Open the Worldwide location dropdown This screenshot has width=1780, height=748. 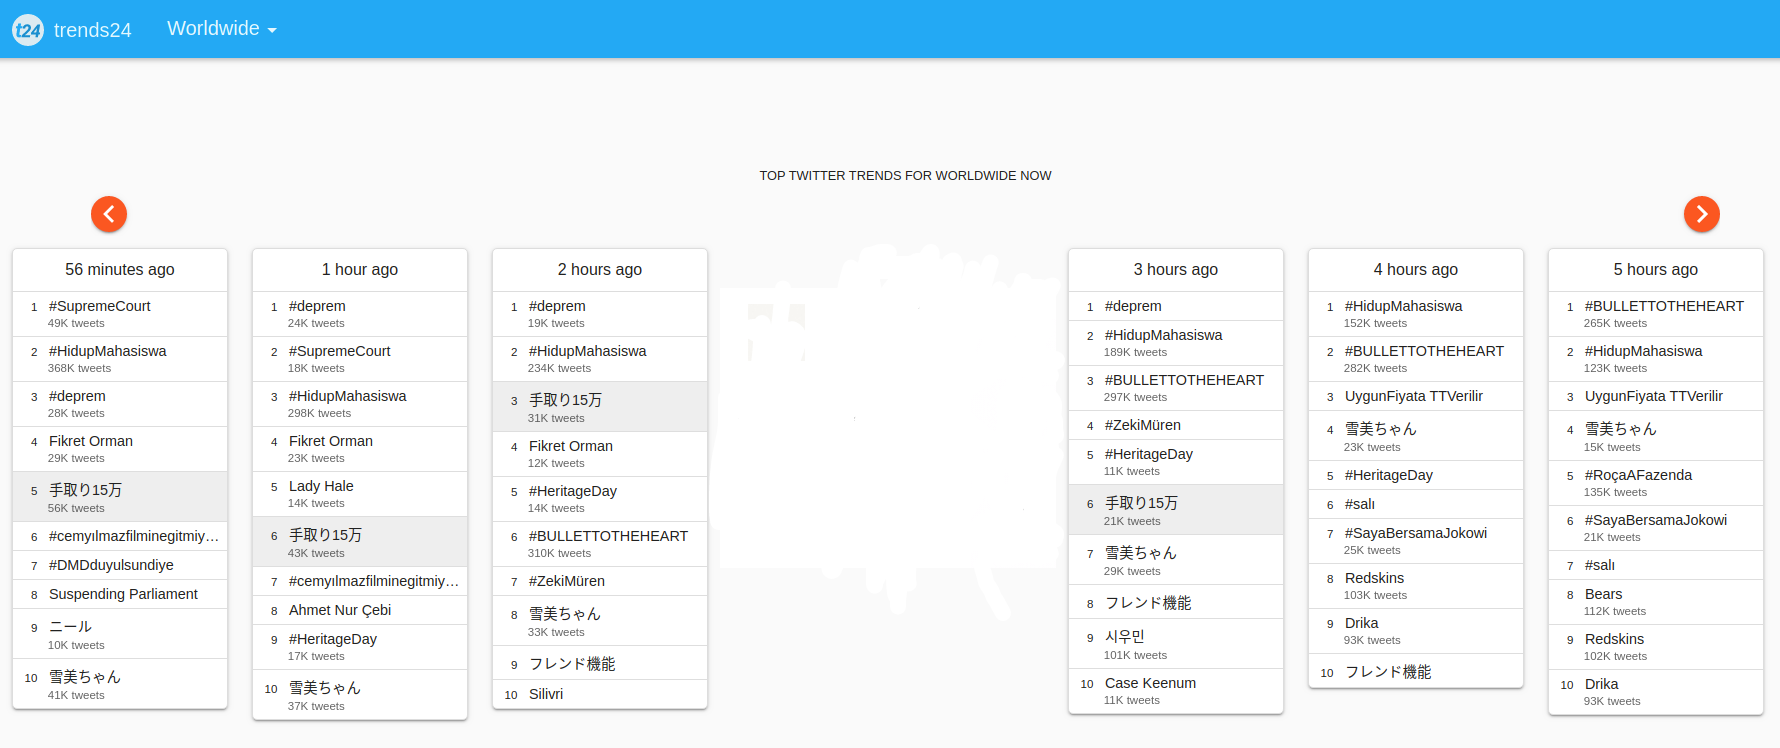[x=222, y=29]
